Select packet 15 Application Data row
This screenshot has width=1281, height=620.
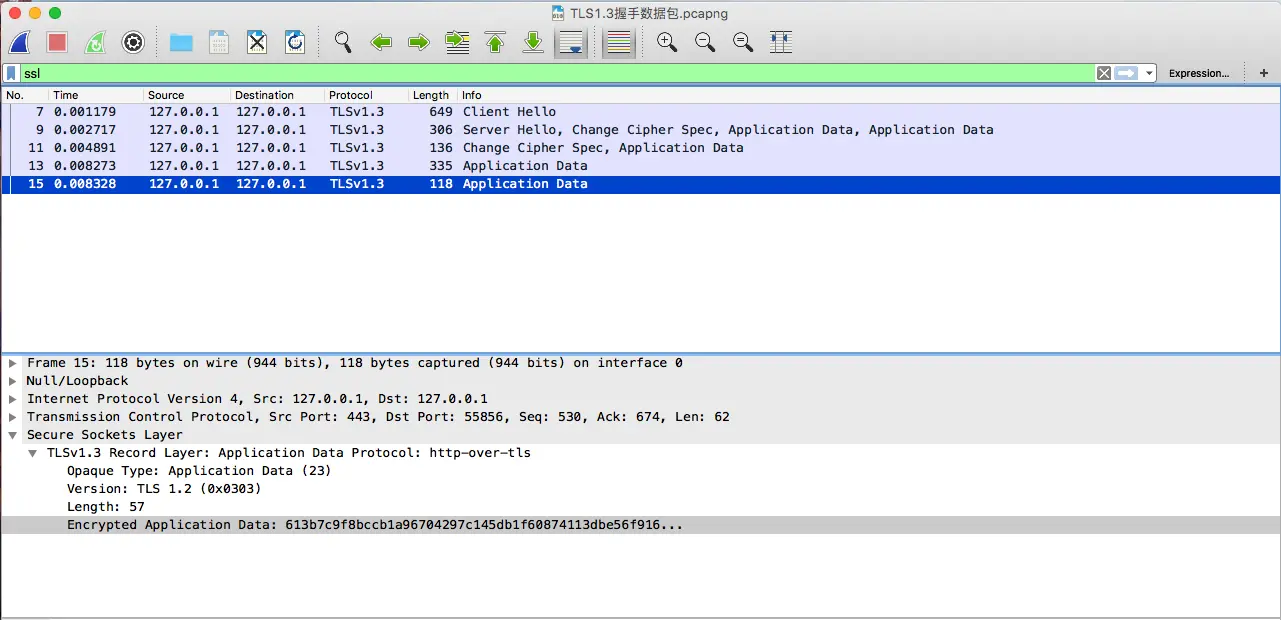[x=640, y=184]
